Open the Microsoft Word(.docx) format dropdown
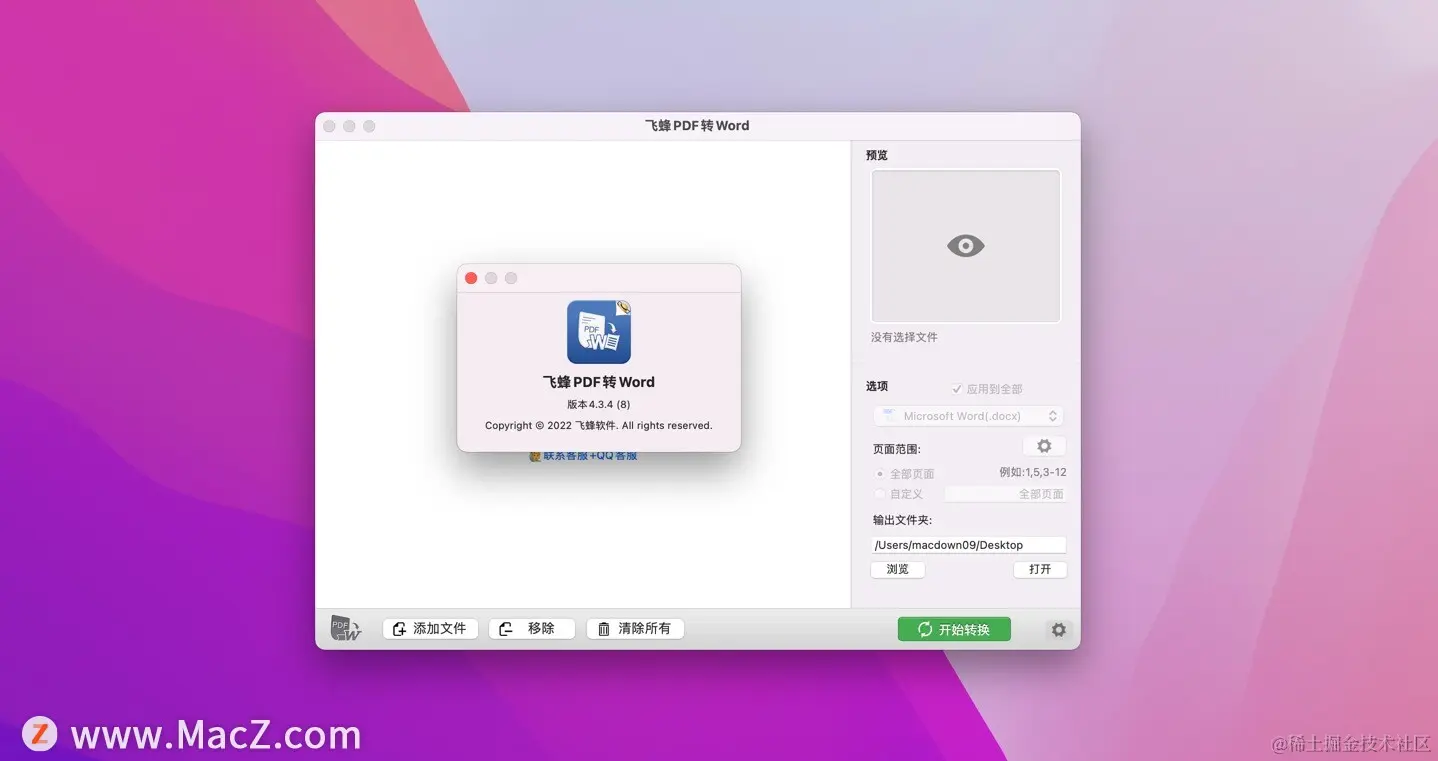 click(968, 416)
